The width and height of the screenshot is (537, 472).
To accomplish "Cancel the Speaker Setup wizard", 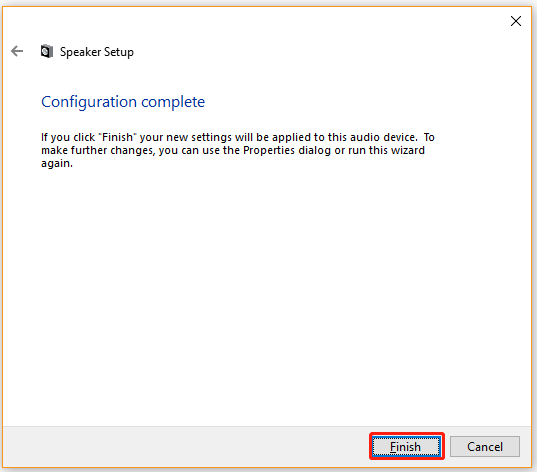I will point(485,446).
